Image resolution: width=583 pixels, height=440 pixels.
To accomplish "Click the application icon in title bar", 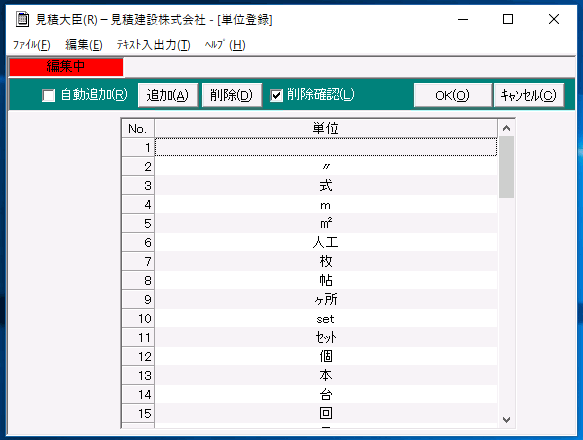I will [22, 19].
